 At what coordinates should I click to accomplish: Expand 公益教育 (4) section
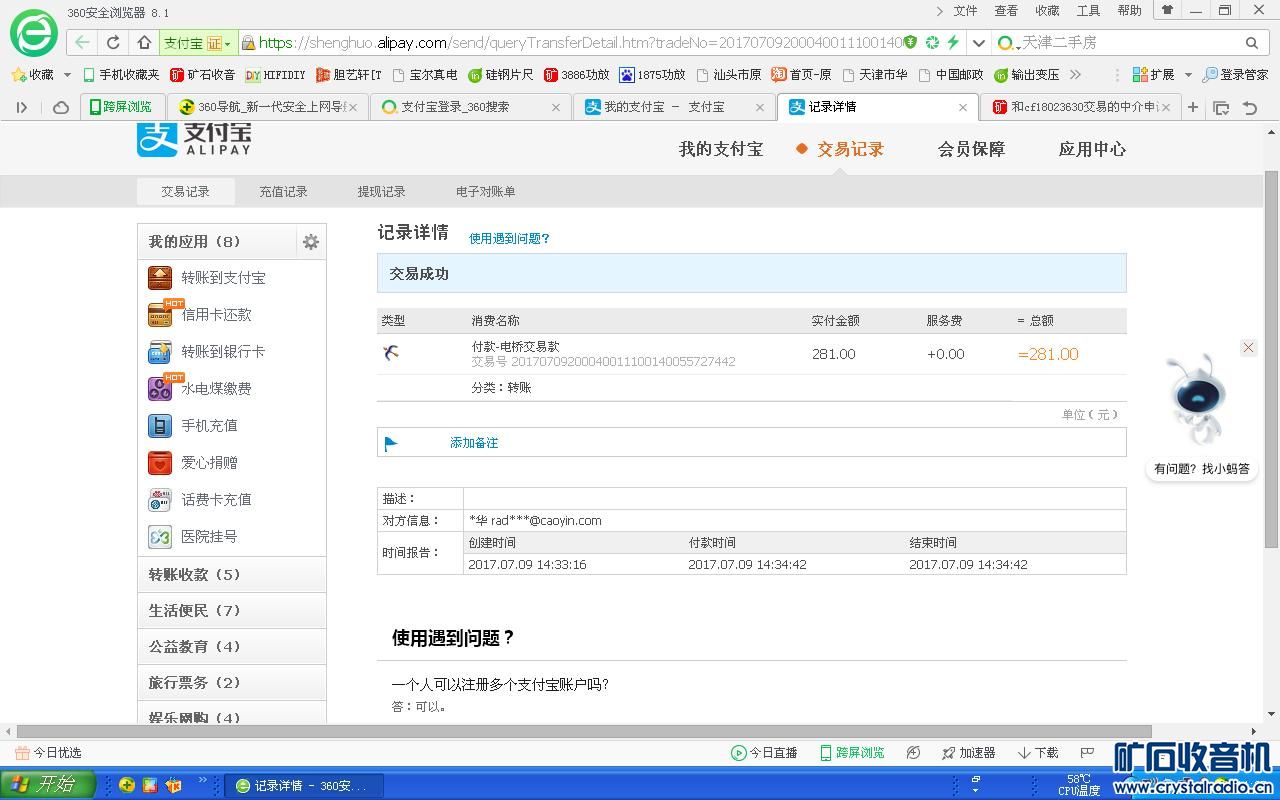click(232, 646)
